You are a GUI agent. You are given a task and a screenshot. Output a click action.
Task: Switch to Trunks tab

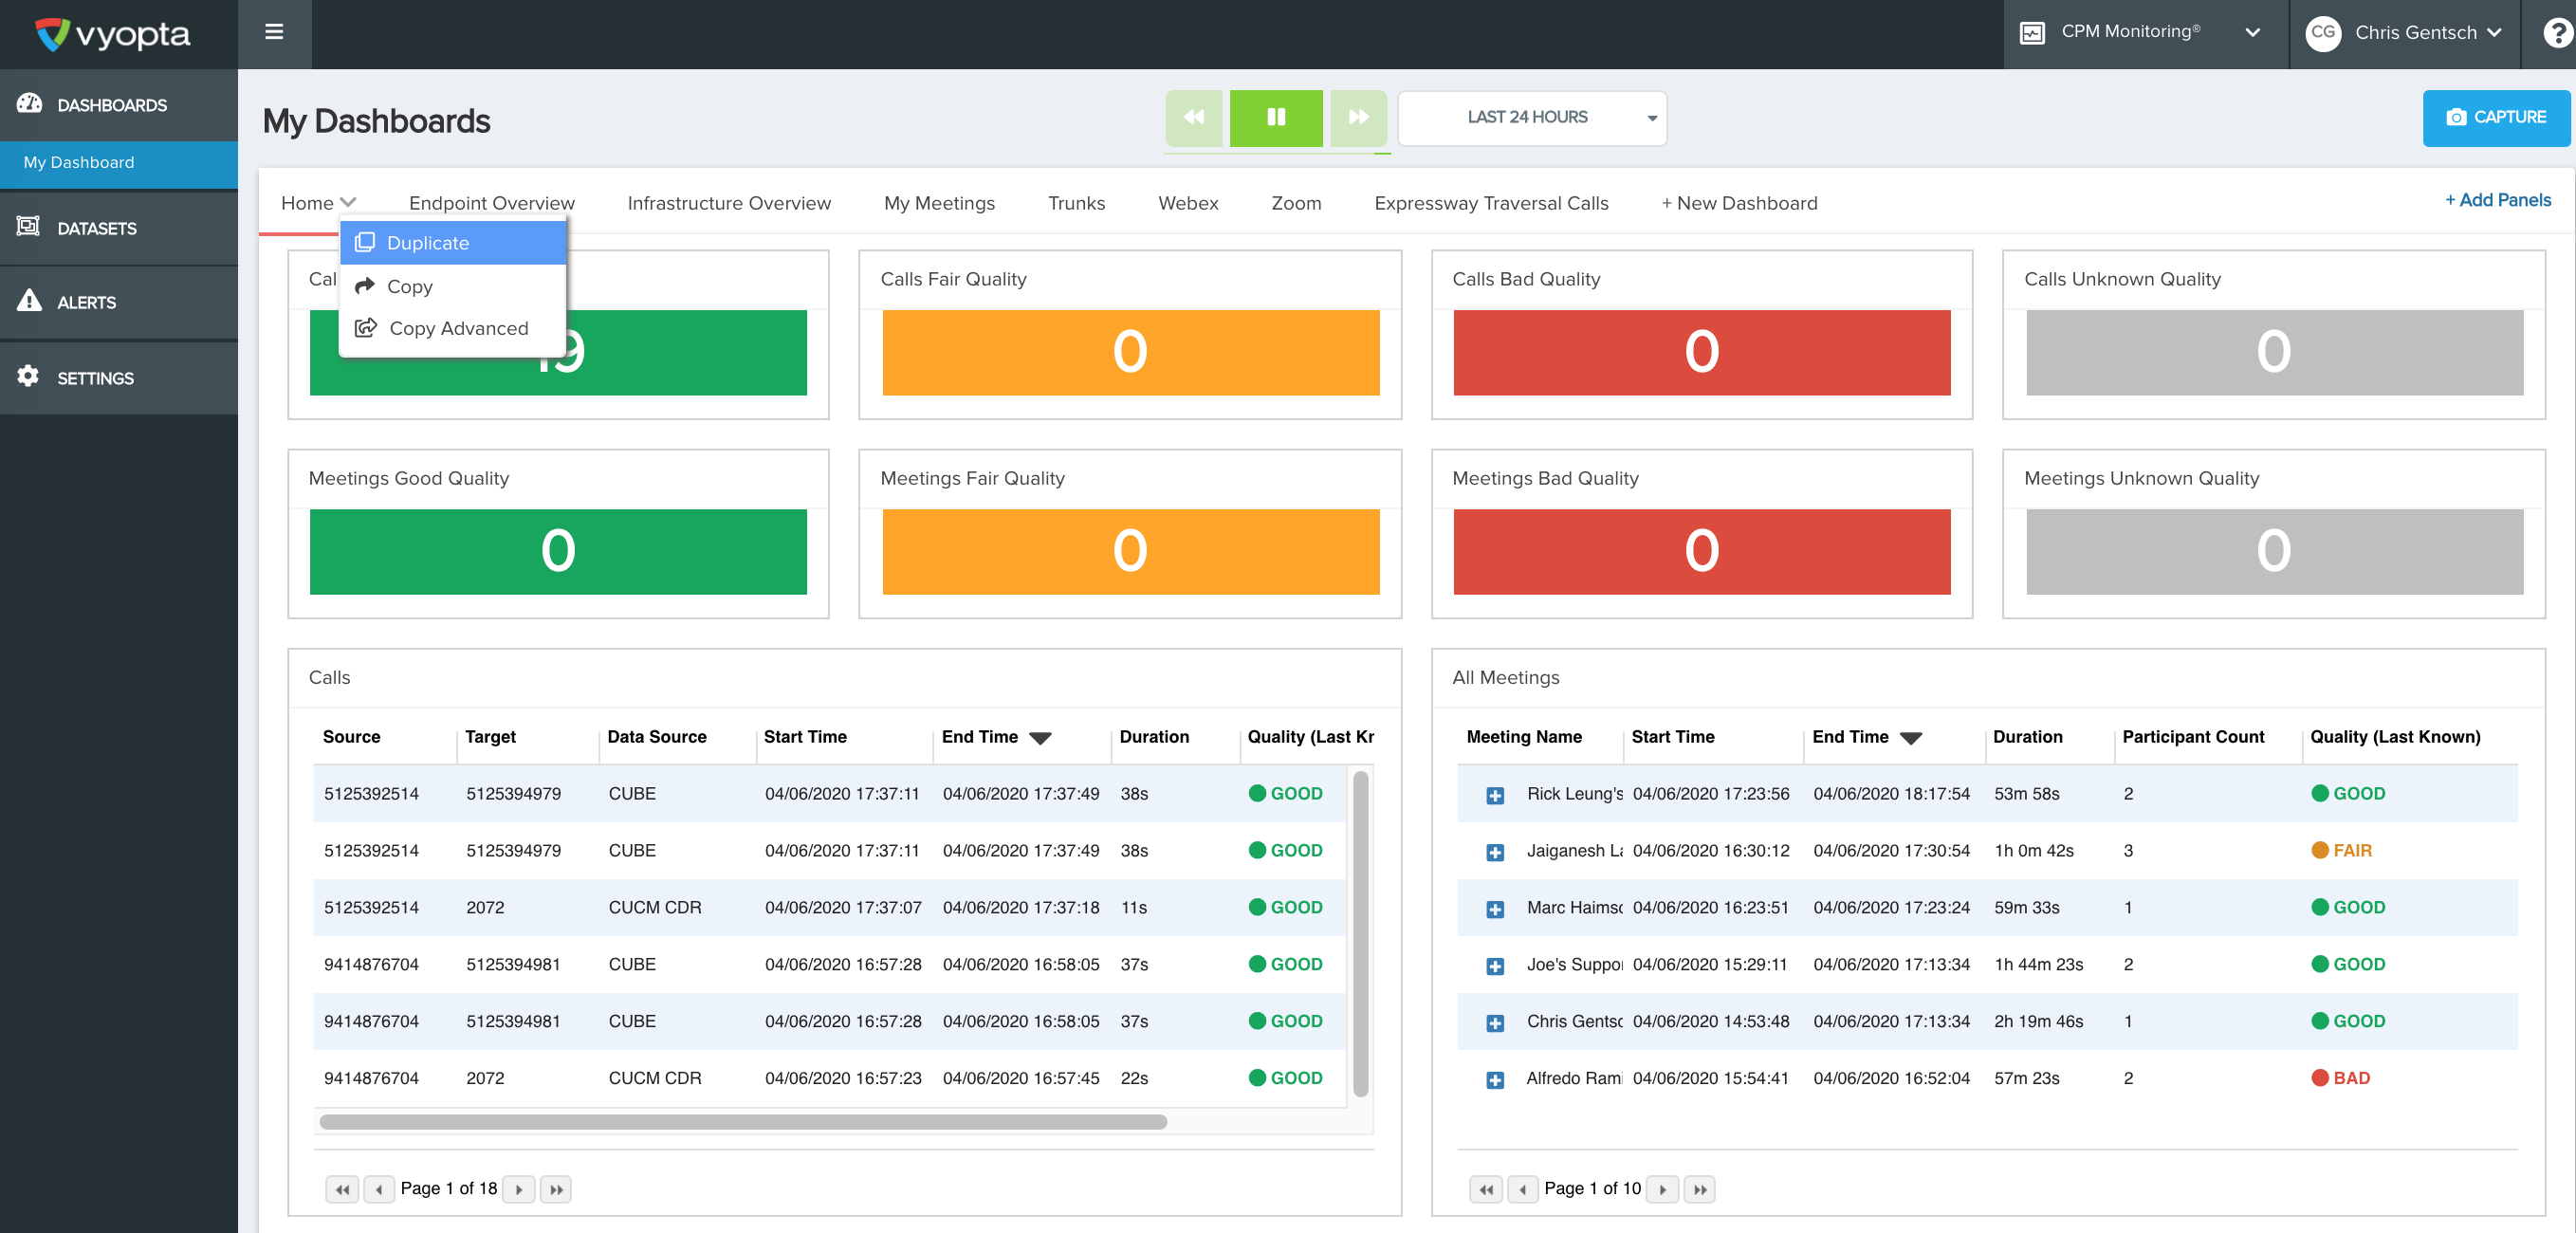coord(1076,203)
